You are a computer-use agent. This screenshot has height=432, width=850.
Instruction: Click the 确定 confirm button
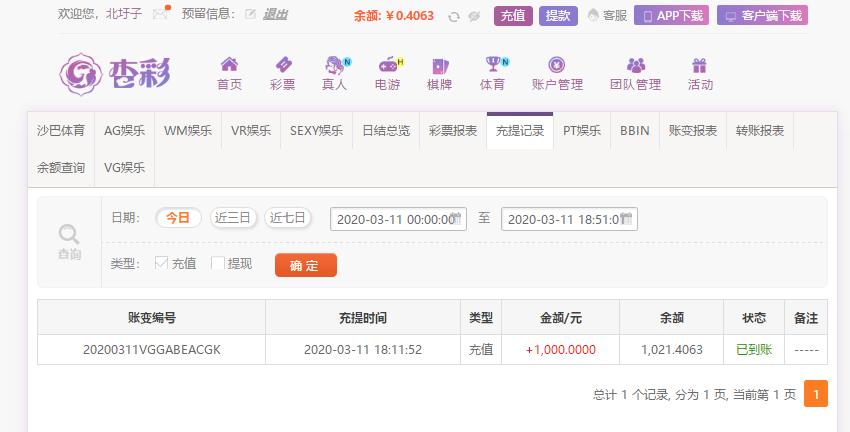coord(306,265)
